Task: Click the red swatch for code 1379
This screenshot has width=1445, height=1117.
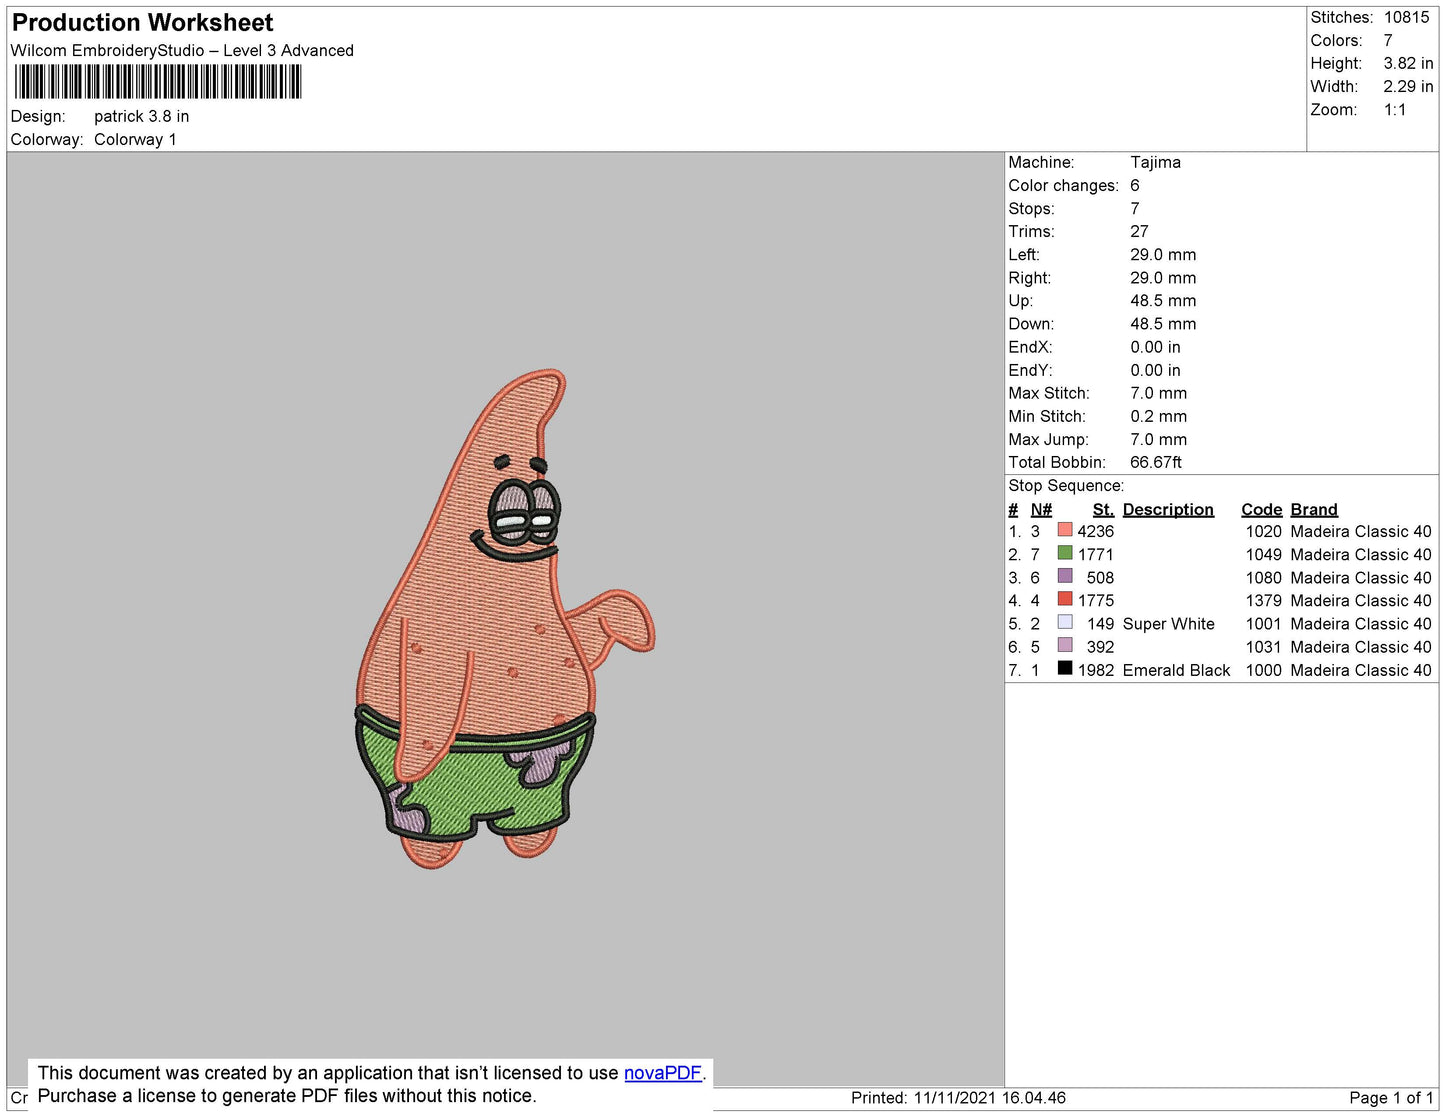Action: (1065, 599)
